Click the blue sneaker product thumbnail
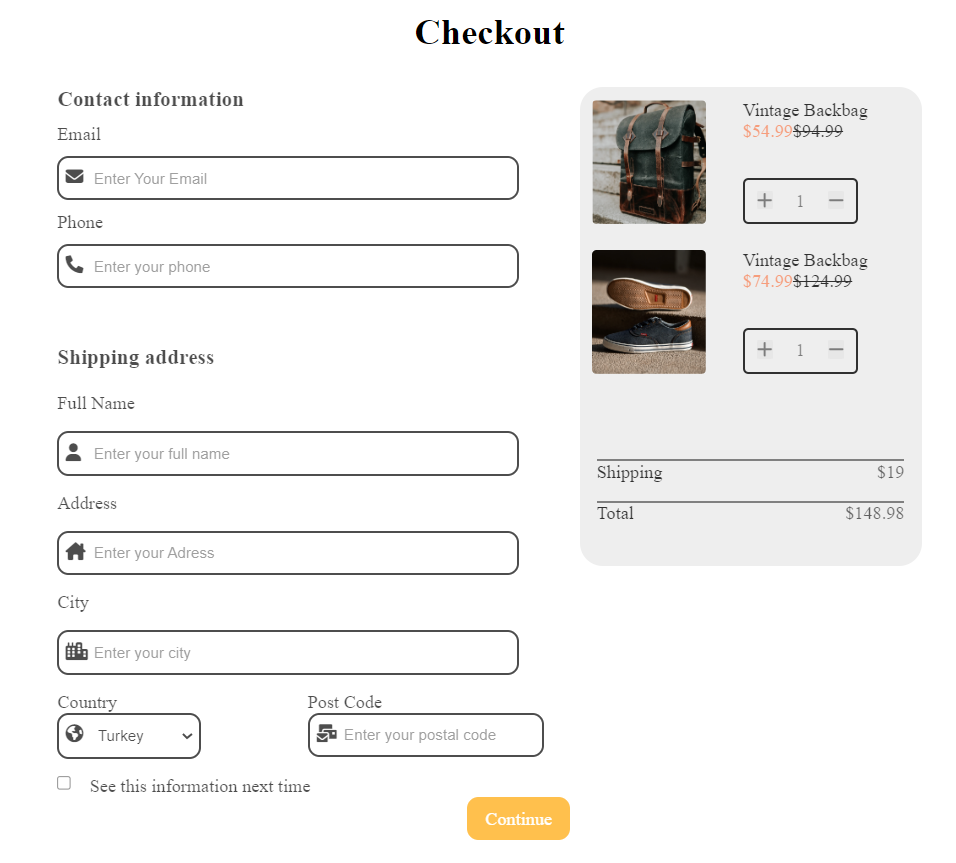 (648, 311)
